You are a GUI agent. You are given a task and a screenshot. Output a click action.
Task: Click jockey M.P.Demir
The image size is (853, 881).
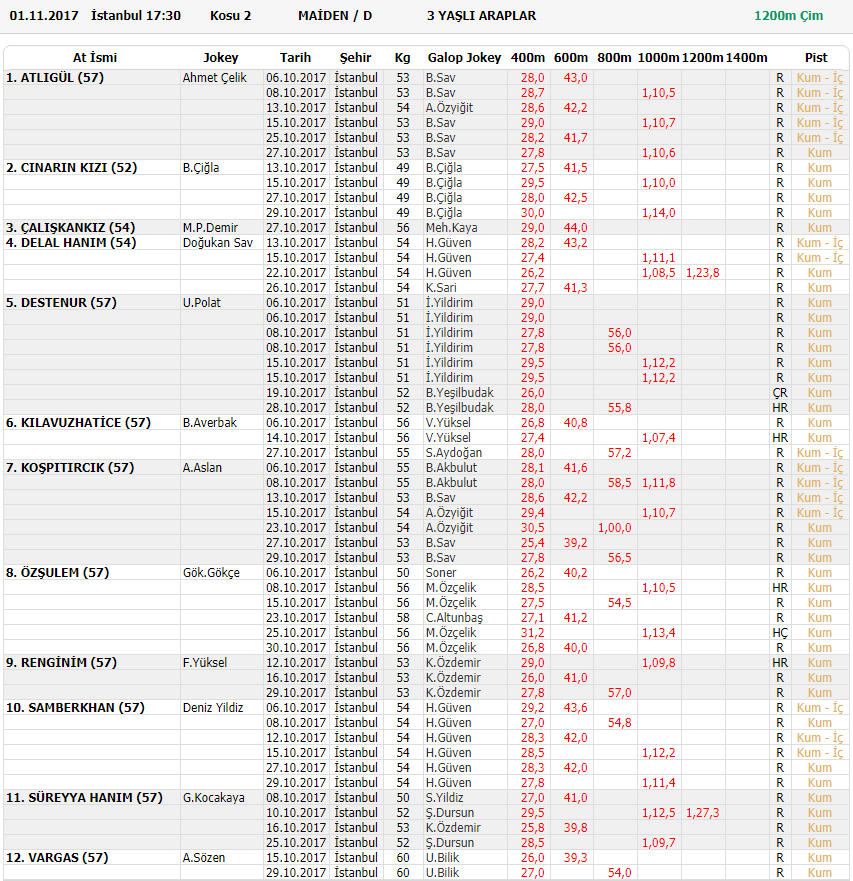pyautogui.click(x=210, y=228)
